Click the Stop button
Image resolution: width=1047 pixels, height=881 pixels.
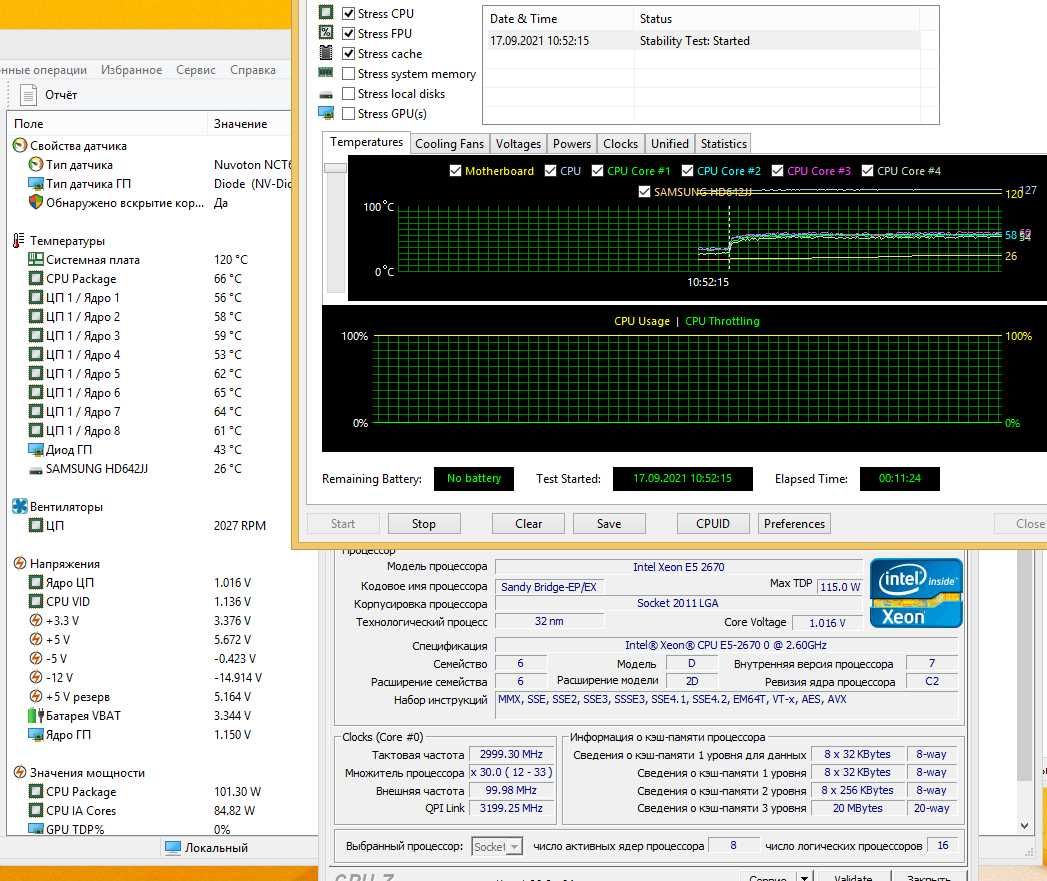[x=423, y=523]
